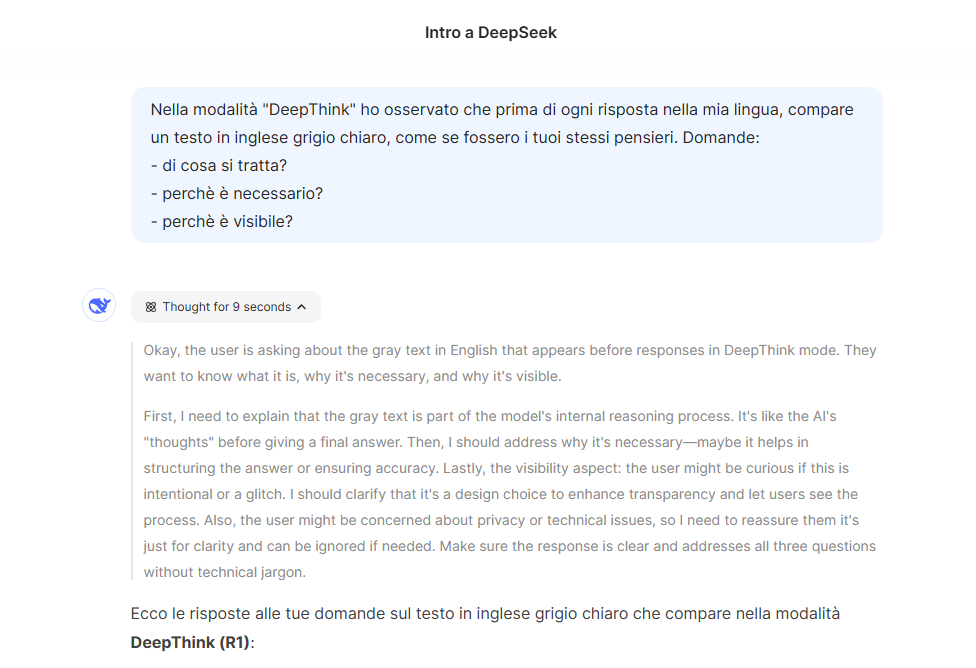Click the reasoning line starting "intentional or a glitch"
Screen dimensions: 976x668
tap(502, 494)
